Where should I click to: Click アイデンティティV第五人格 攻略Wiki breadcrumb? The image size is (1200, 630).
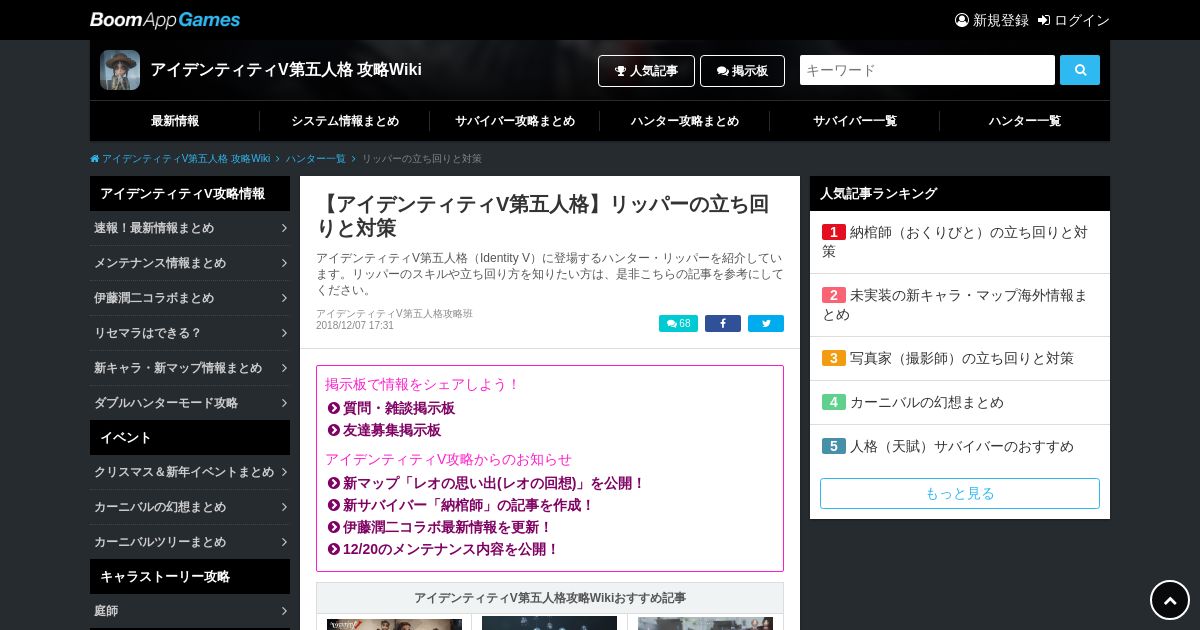coord(186,159)
